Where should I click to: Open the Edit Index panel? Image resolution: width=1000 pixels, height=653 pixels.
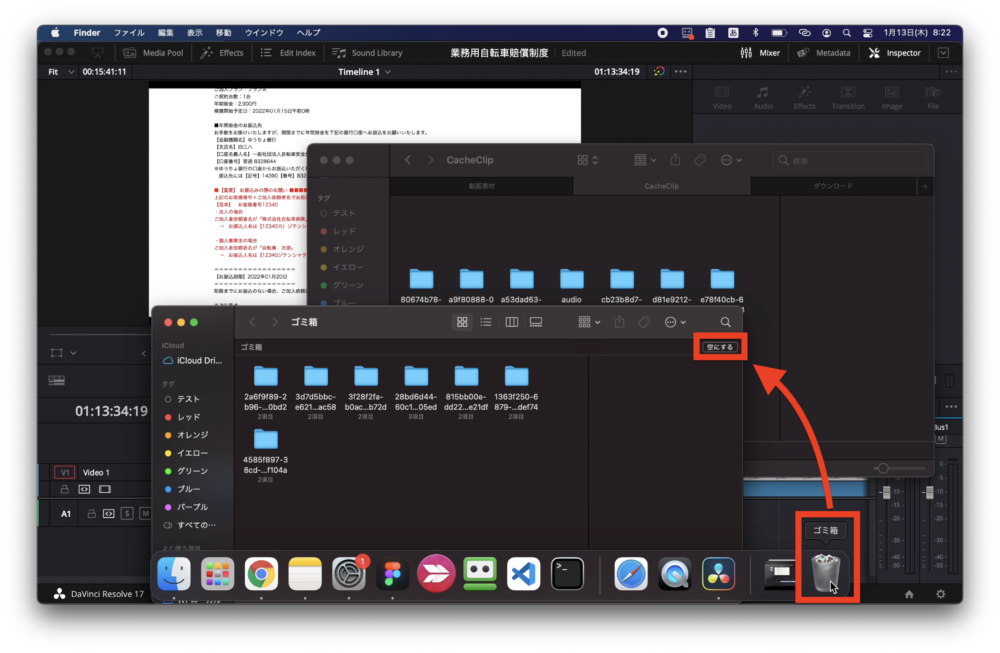pos(288,53)
